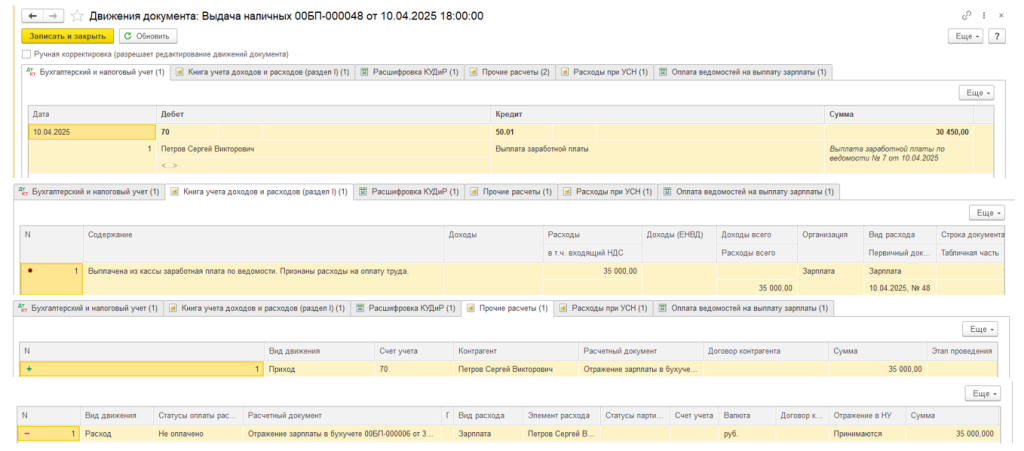This screenshot has width=1024, height=451.
Task: Enable Ручная корректировка checkbox
Action: click(x=26, y=54)
